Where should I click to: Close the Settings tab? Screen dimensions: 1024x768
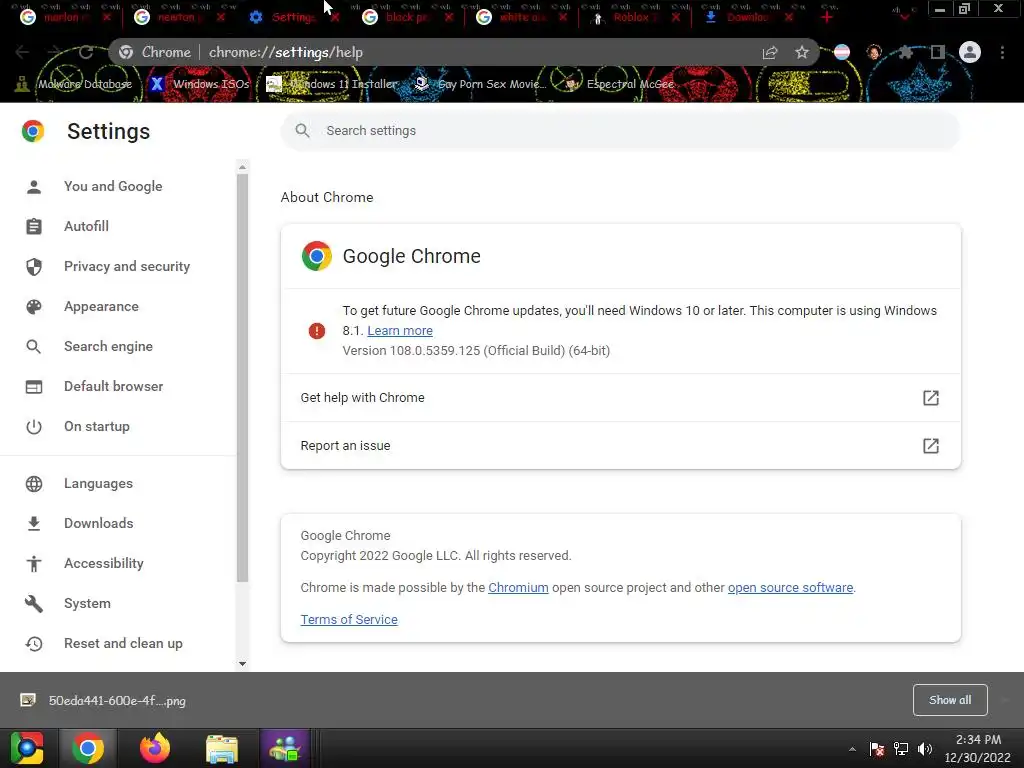(x=335, y=18)
